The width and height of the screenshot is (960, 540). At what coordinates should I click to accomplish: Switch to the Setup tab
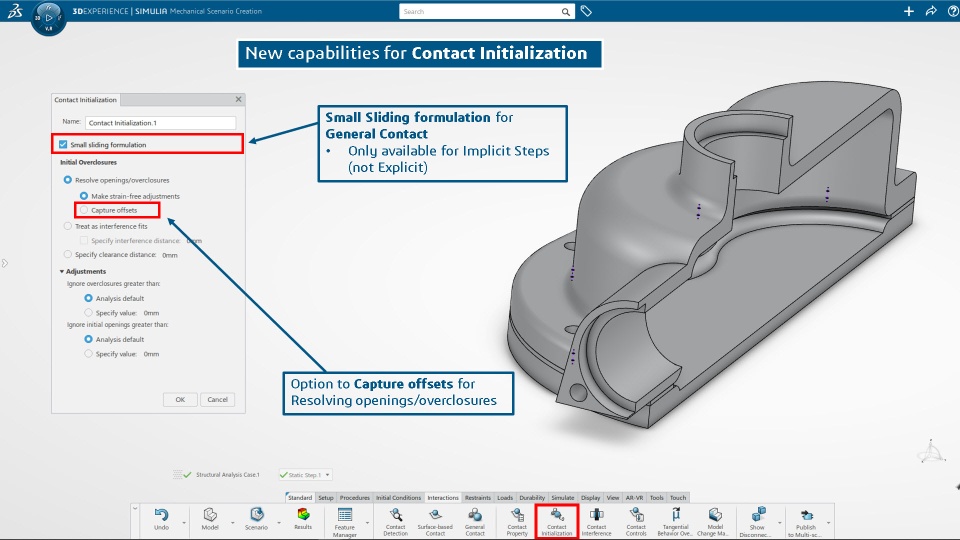pos(326,498)
